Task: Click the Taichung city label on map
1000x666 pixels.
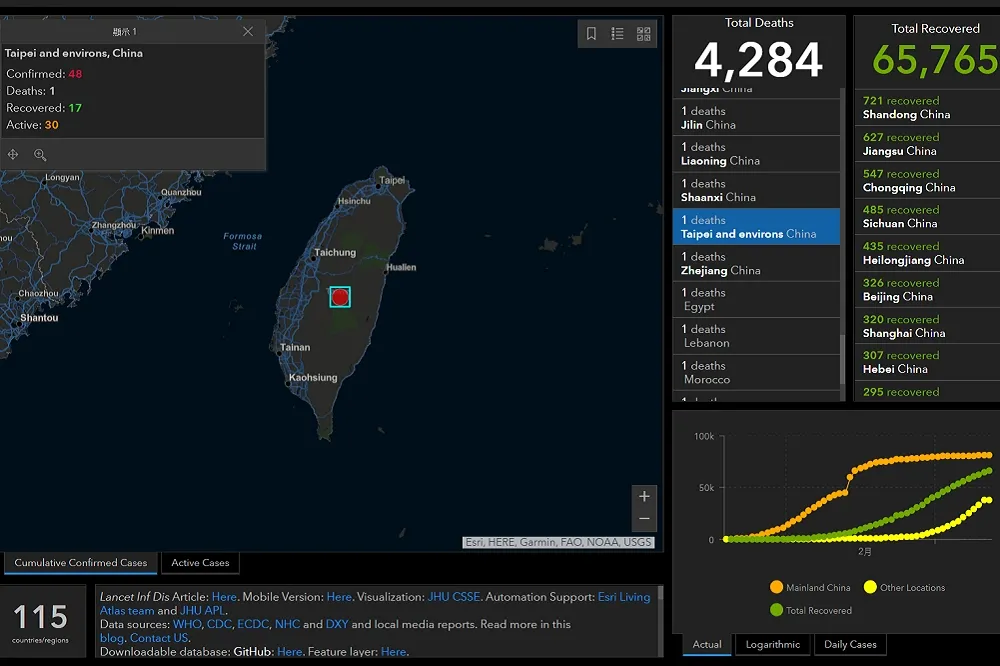Action: tap(335, 253)
